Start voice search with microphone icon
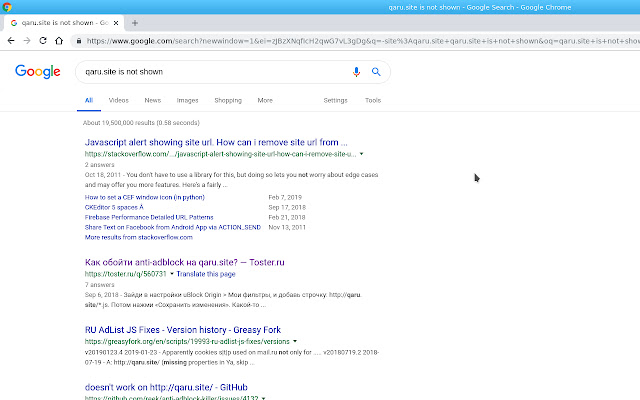Screen dimensions: 640x400 (x=356, y=72)
